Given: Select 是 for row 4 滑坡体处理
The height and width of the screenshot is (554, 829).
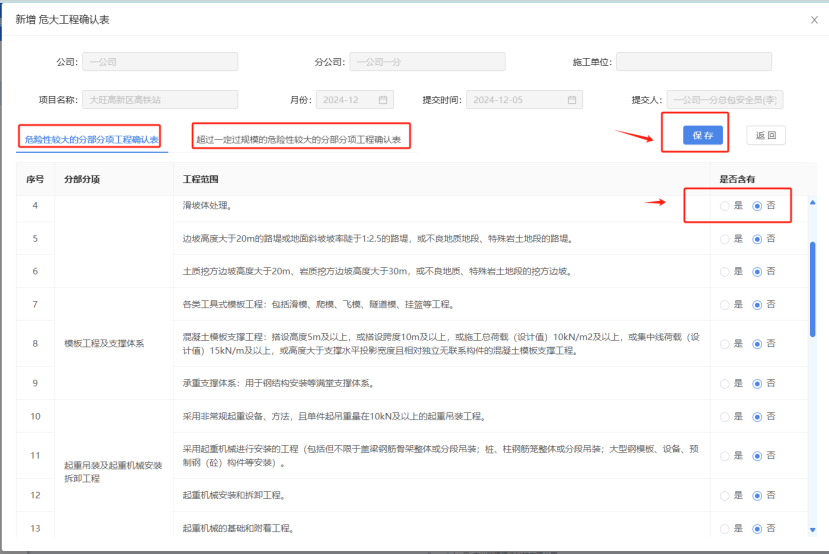Looking at the screenshot, I should [x=725, y=206].
